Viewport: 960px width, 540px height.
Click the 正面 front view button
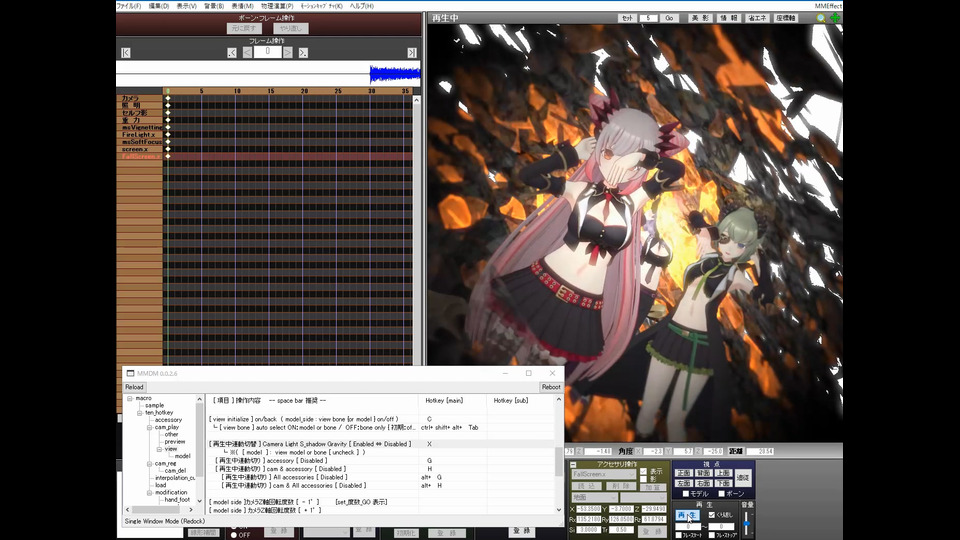click(683, 473)
